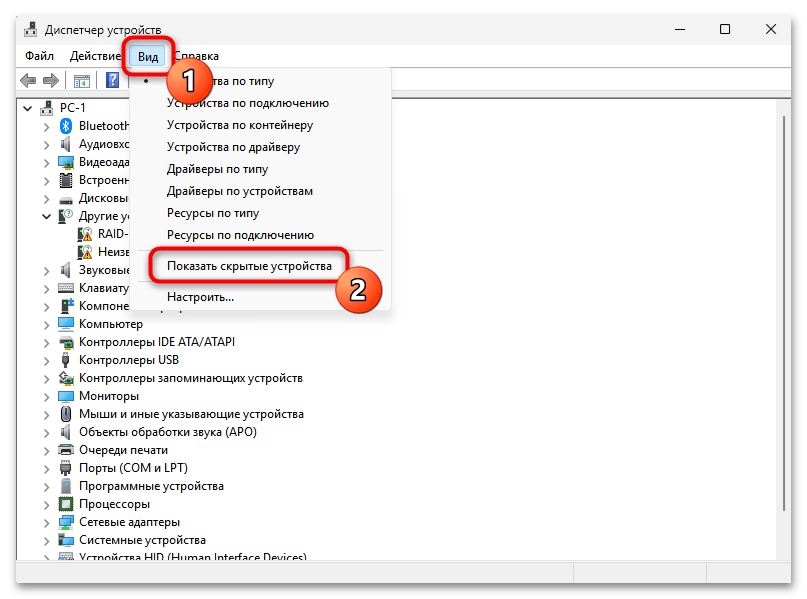This screenshot has height=599, width=807.
Task: Choose Настроить... in the Вид menu
Action: (201, 297)
